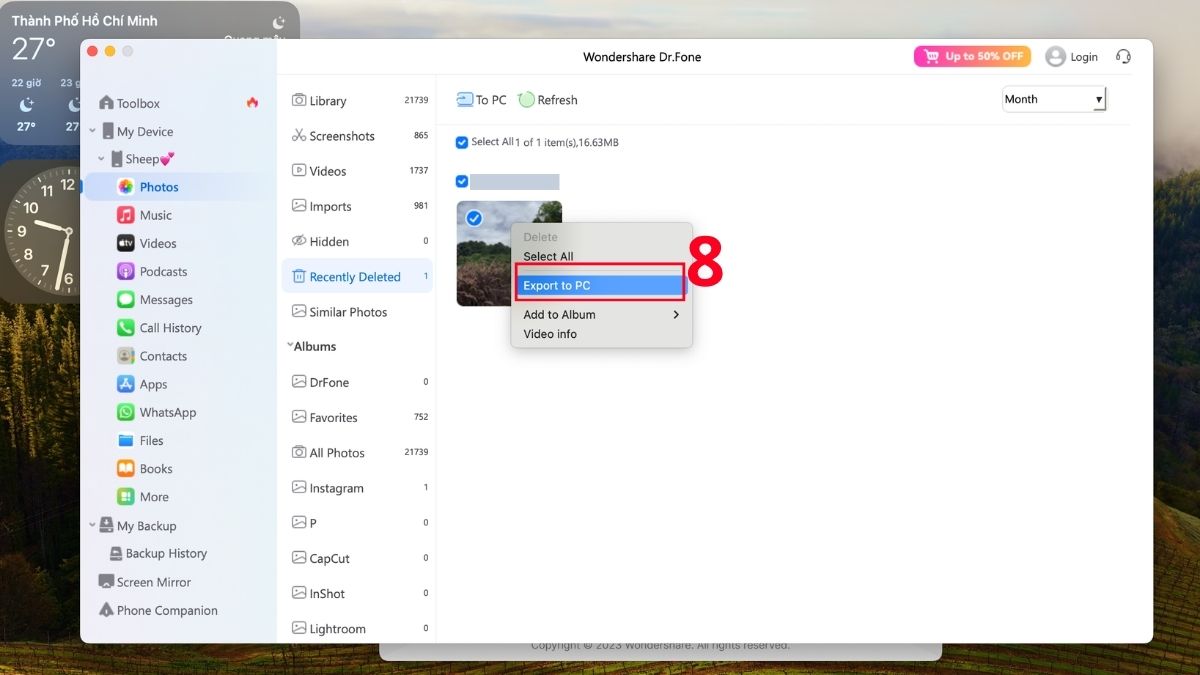
Task: Open the Contacts section icon
Action: coord(125,355)
